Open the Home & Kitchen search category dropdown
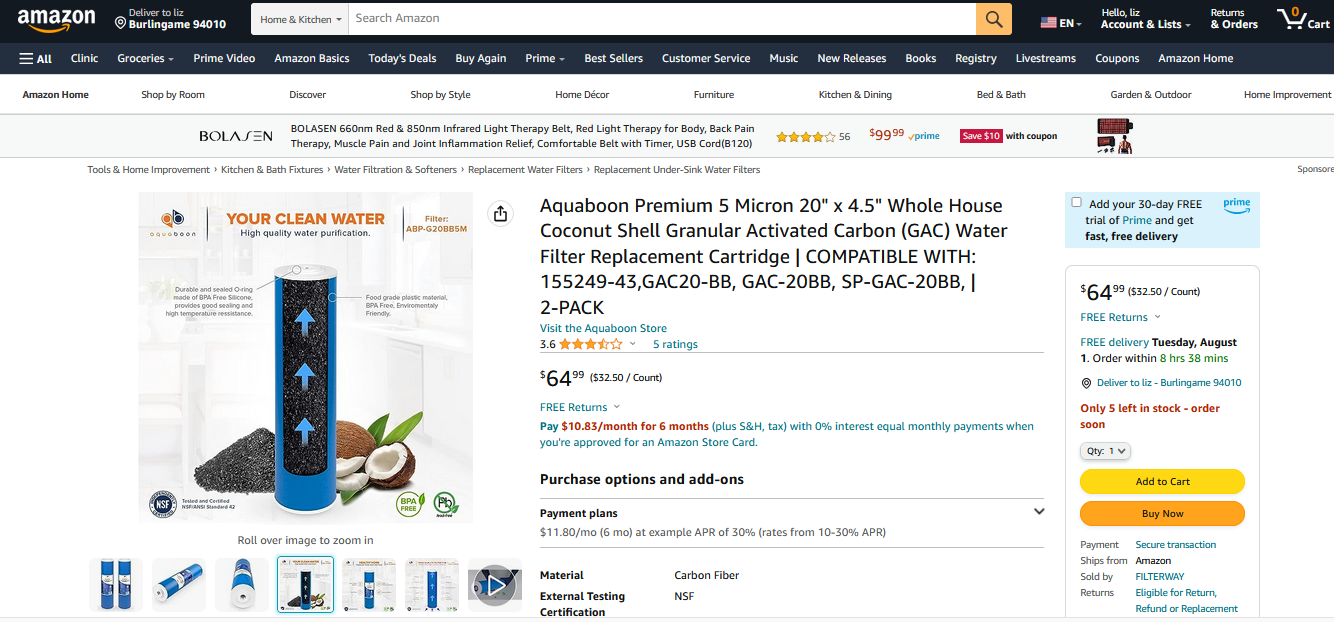Screen dimensions: 1334x622 coord(301,19)
